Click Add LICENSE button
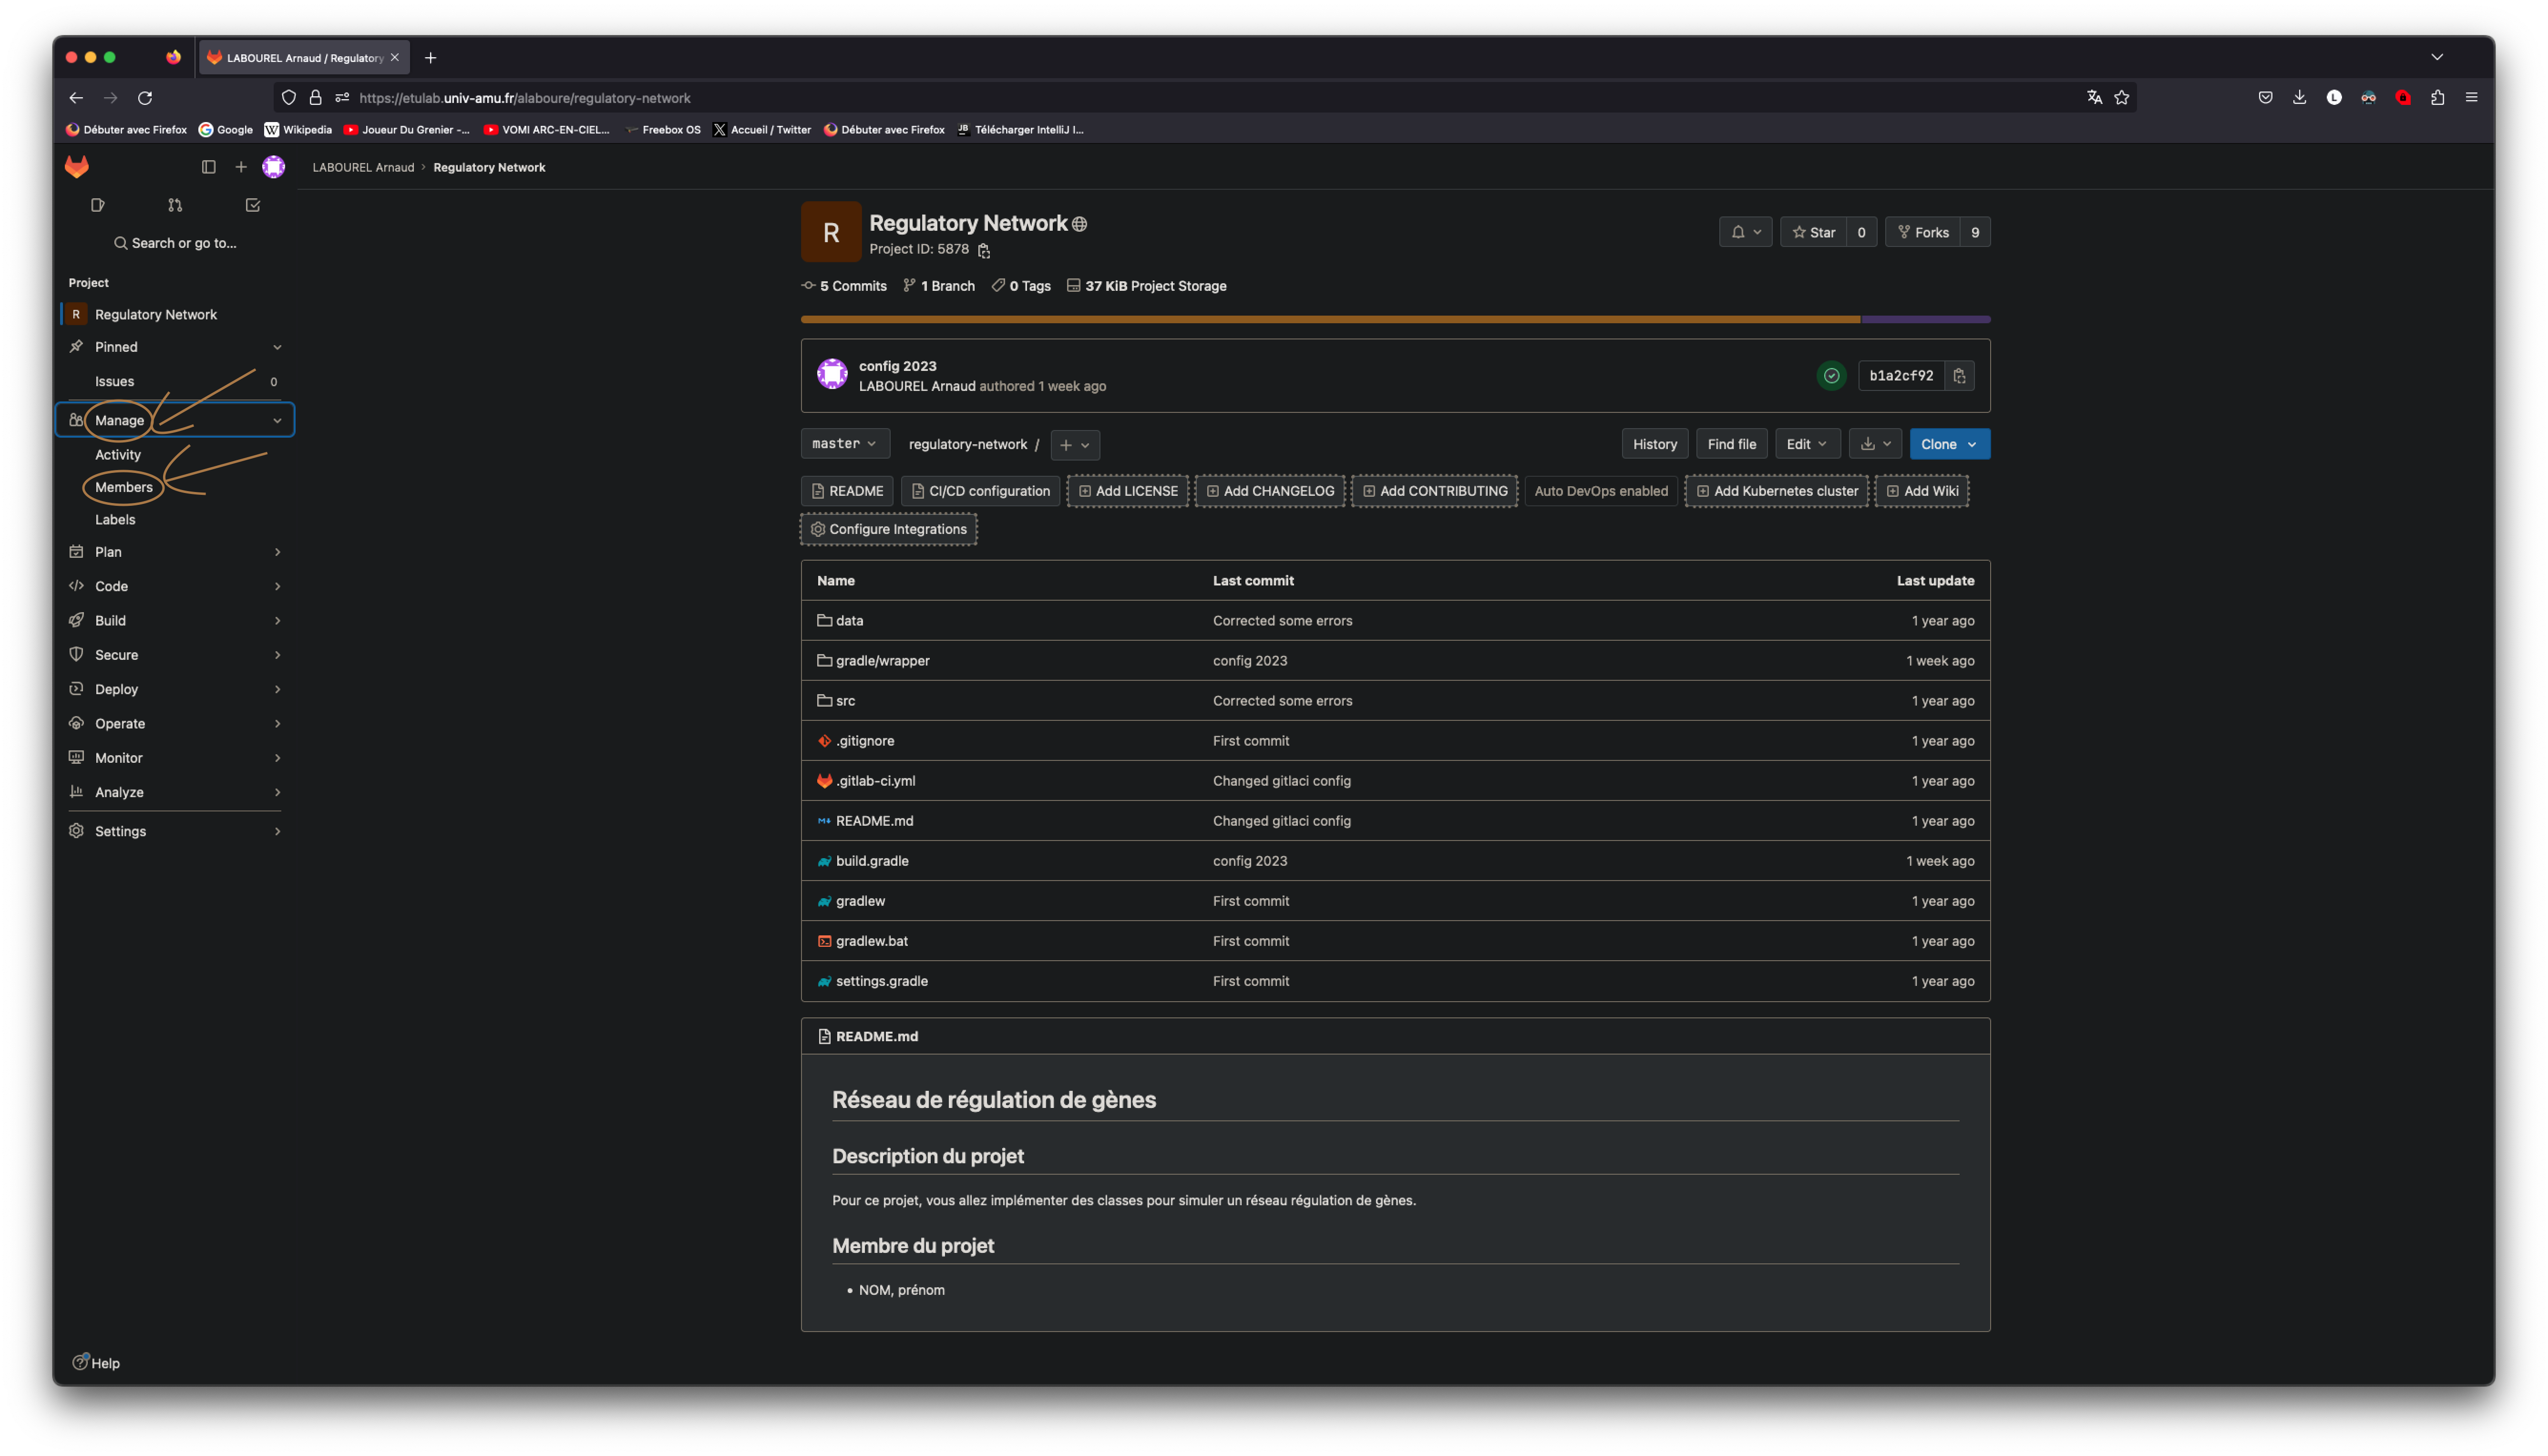The image size is (2548, 1456). point(1127,491)
